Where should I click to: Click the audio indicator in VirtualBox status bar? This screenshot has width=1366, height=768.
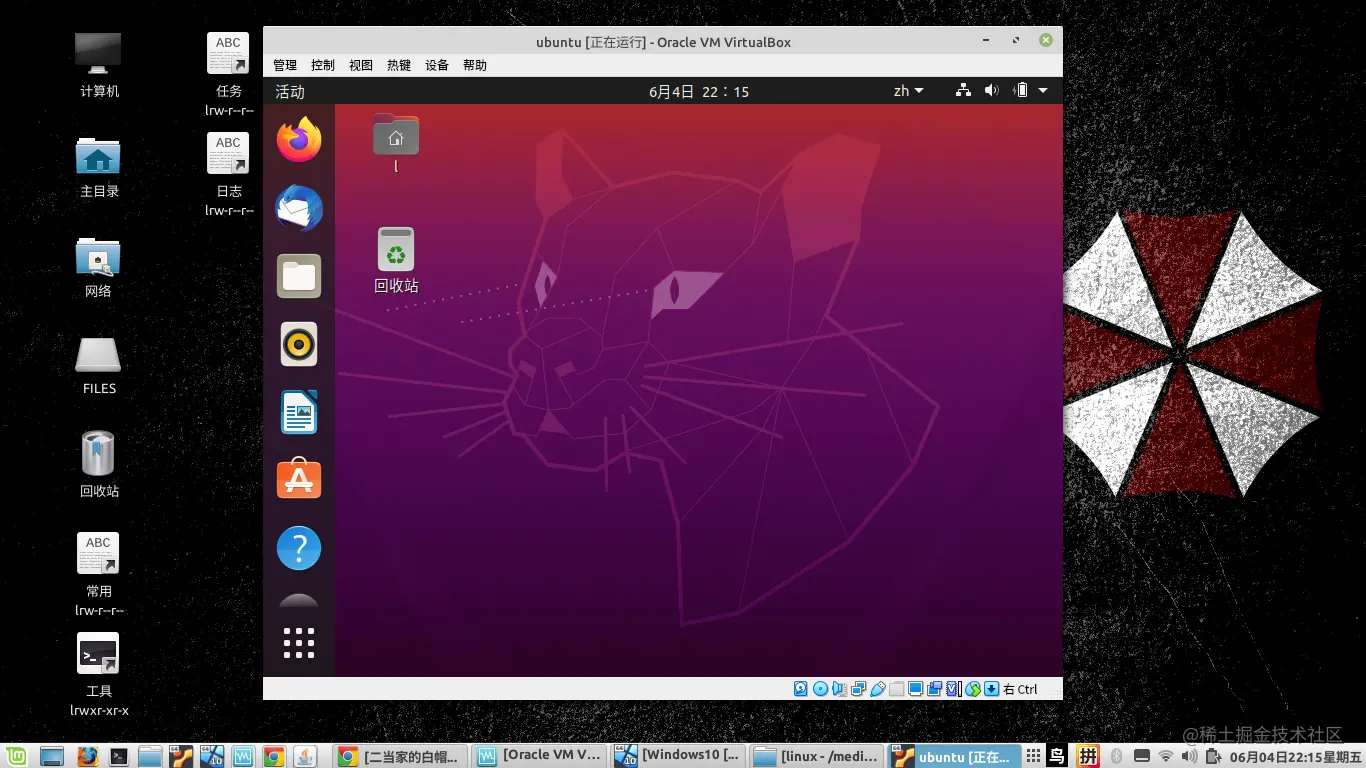click(x=839, y=688)
